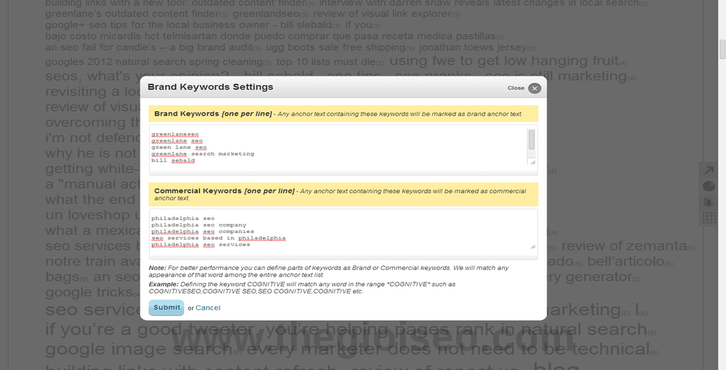Click the 'green lane seo' line in Brand Keywords

tap(179, 147)
